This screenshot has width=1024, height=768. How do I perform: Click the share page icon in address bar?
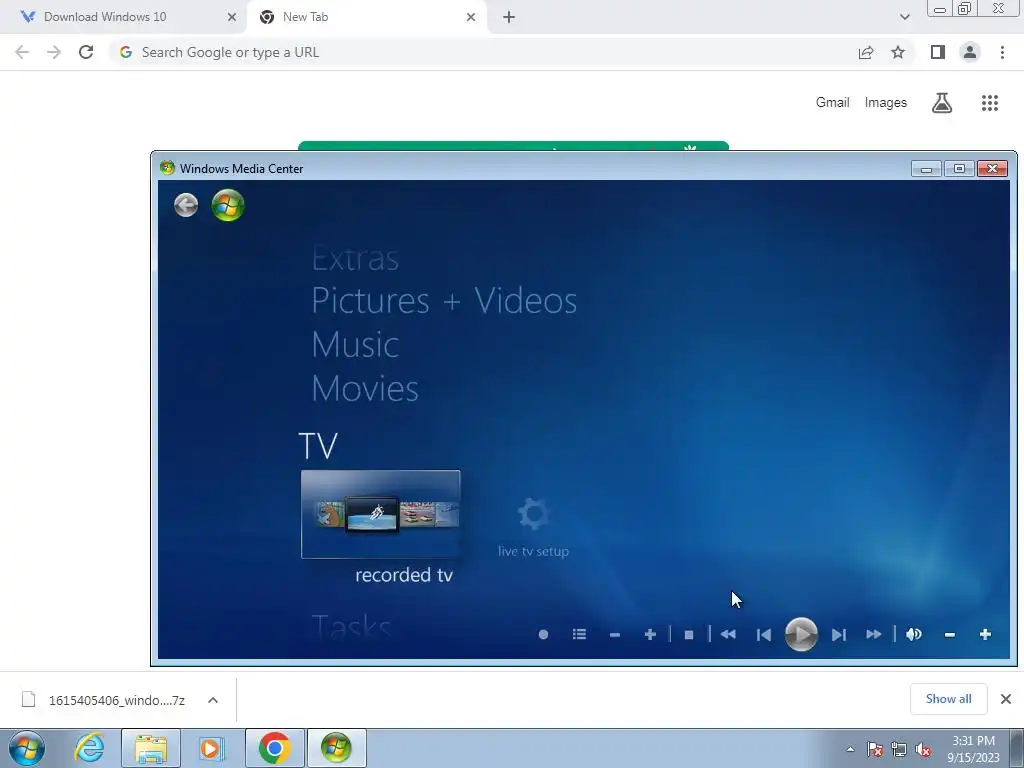[x=866, y=52]
